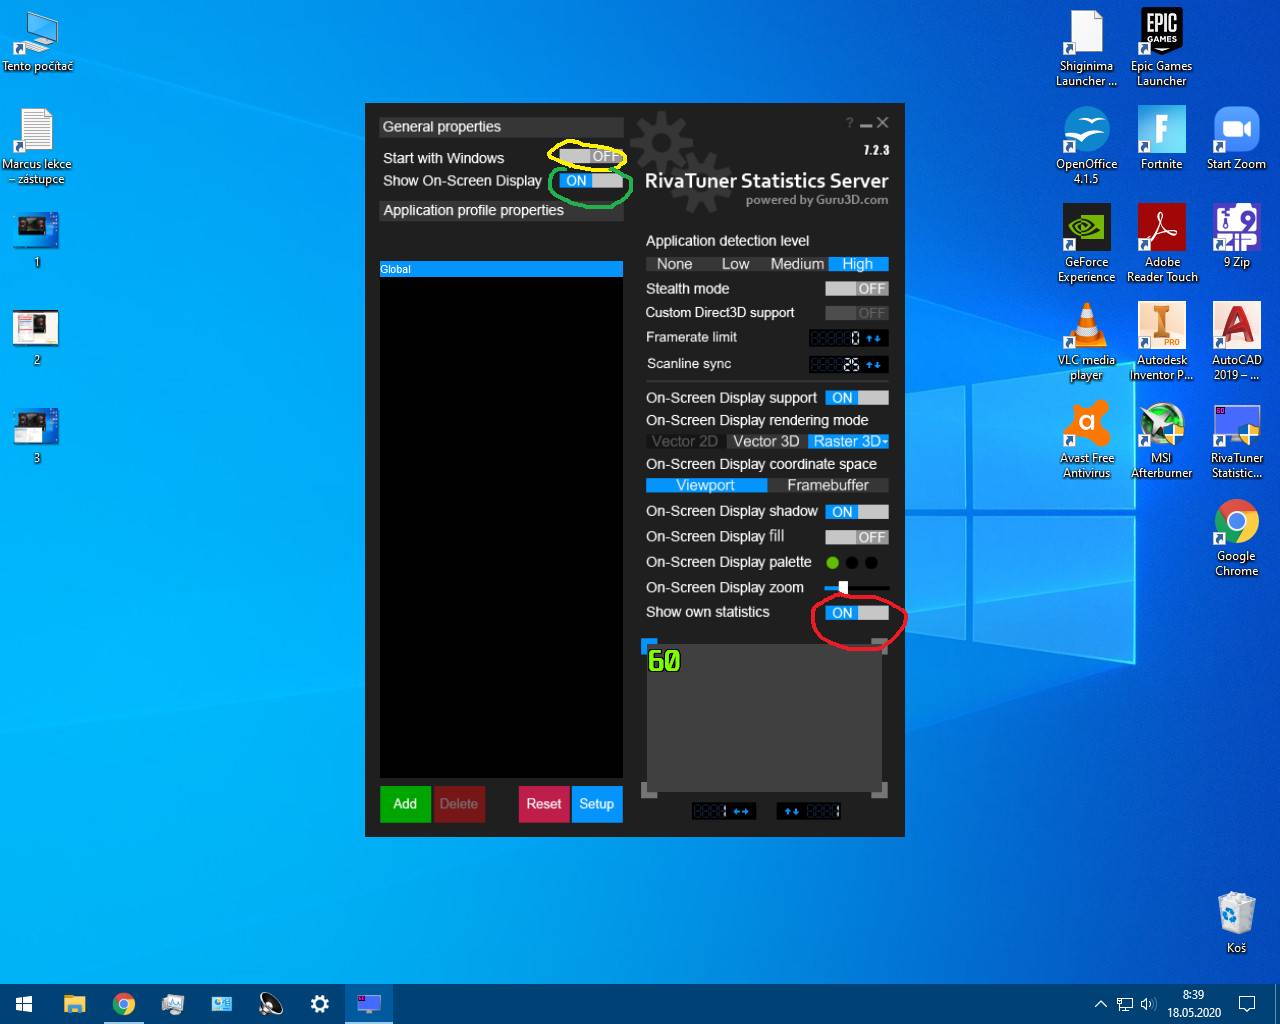This screenshot has height=1024, width=1280.
Task: Open Koš recycle bin icon
Action: coord(1236,922)
